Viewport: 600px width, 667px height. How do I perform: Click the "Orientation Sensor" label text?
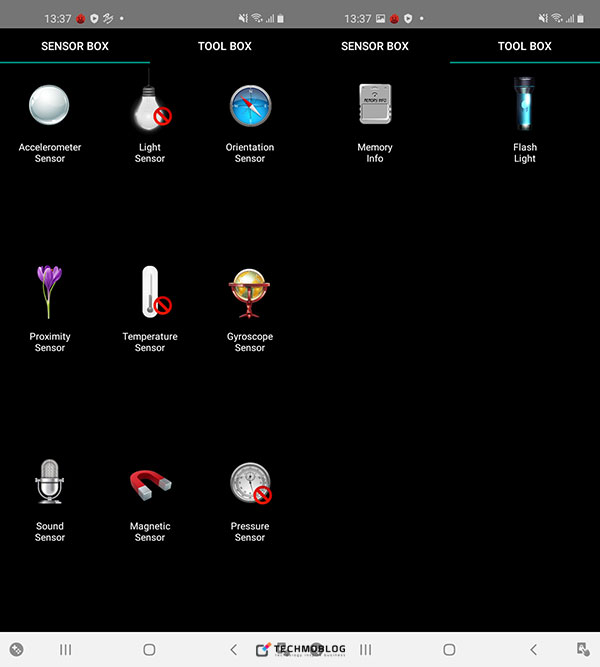pyautogui.click(x=250, y=153)
